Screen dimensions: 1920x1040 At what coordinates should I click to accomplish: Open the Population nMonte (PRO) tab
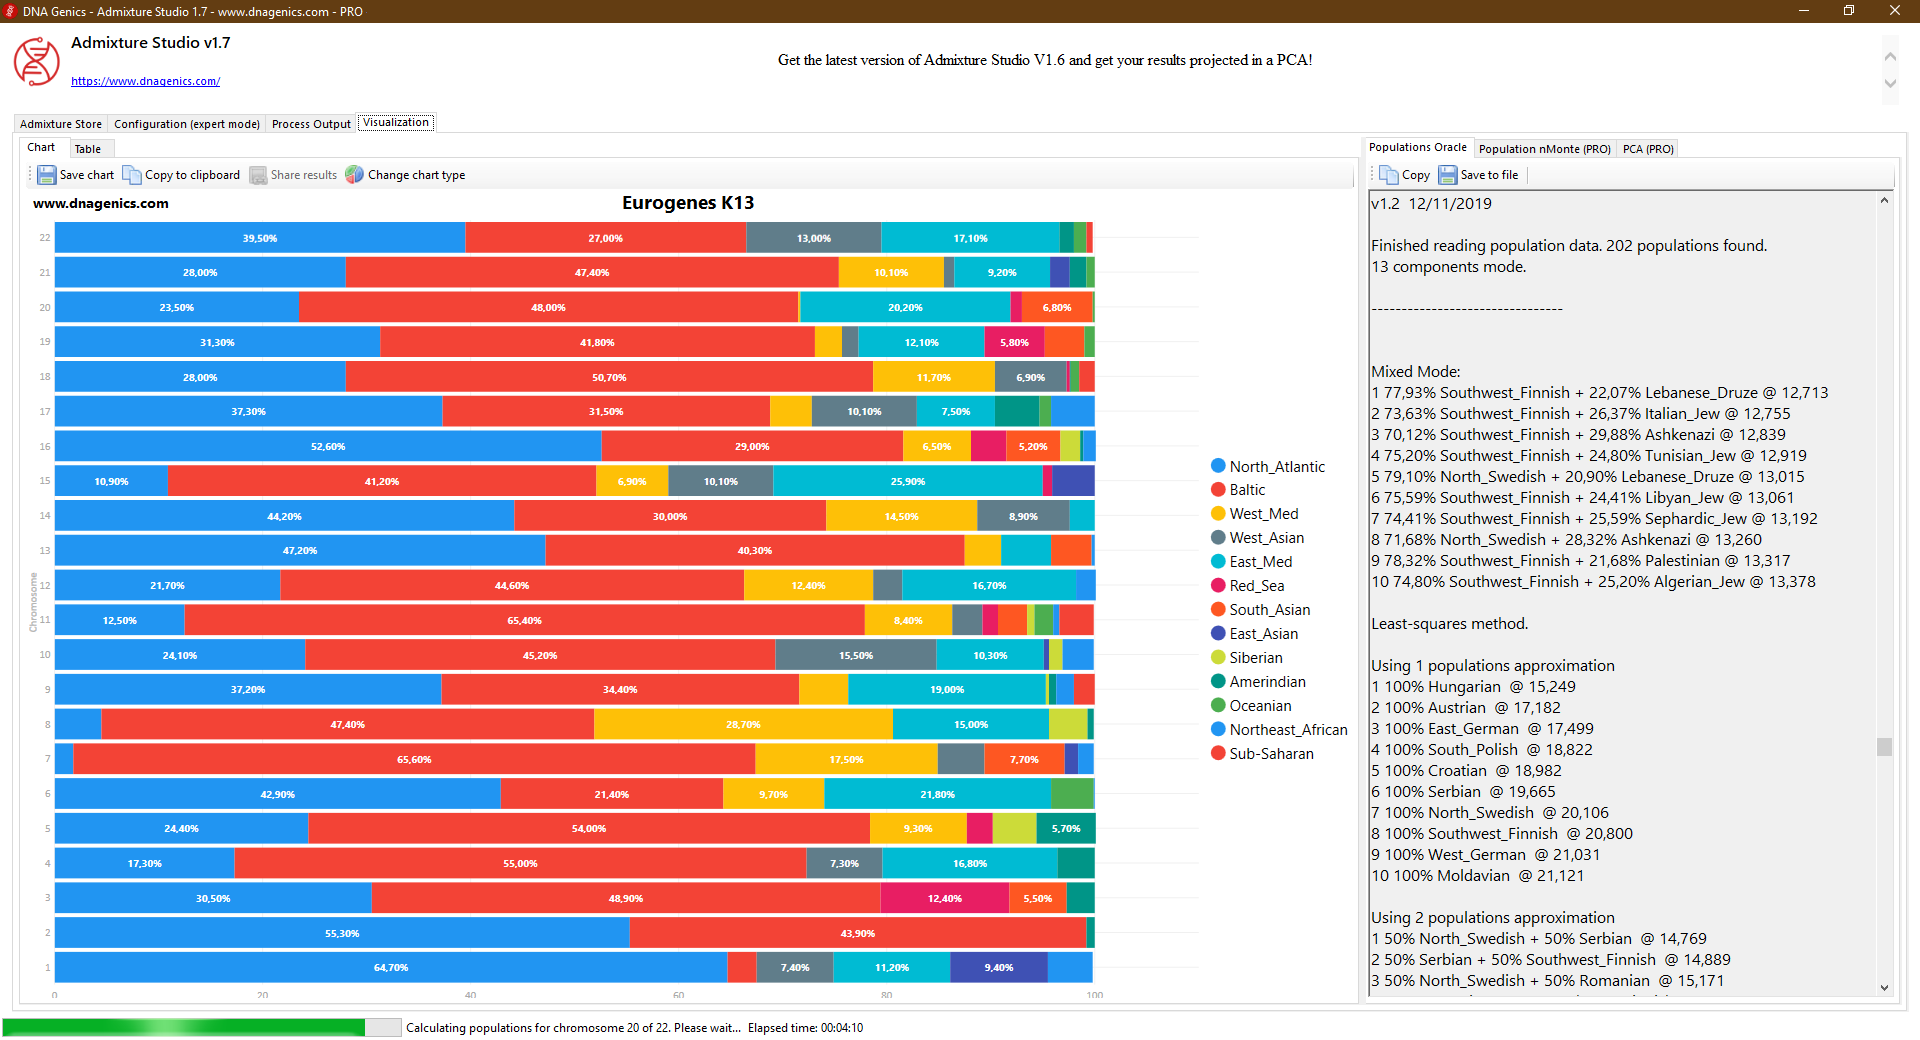tap(1544, 148)
